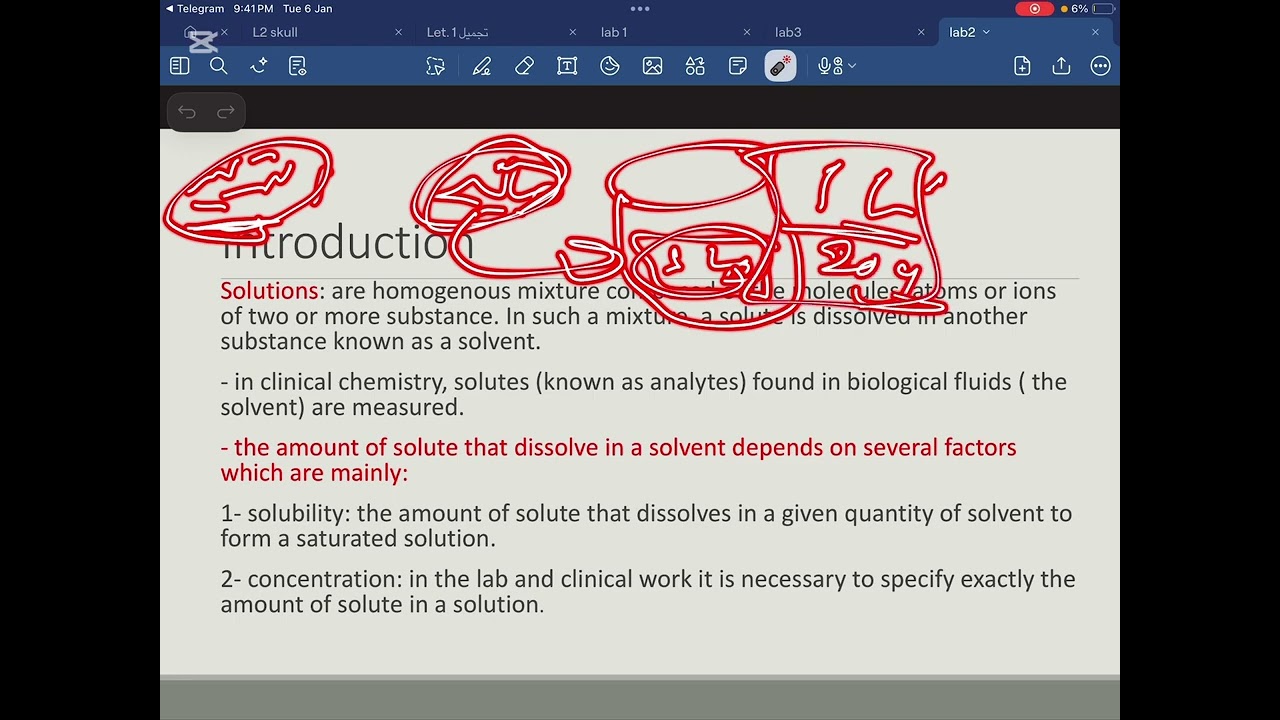Switch to the lab3 tab

[x=788, y=32]
